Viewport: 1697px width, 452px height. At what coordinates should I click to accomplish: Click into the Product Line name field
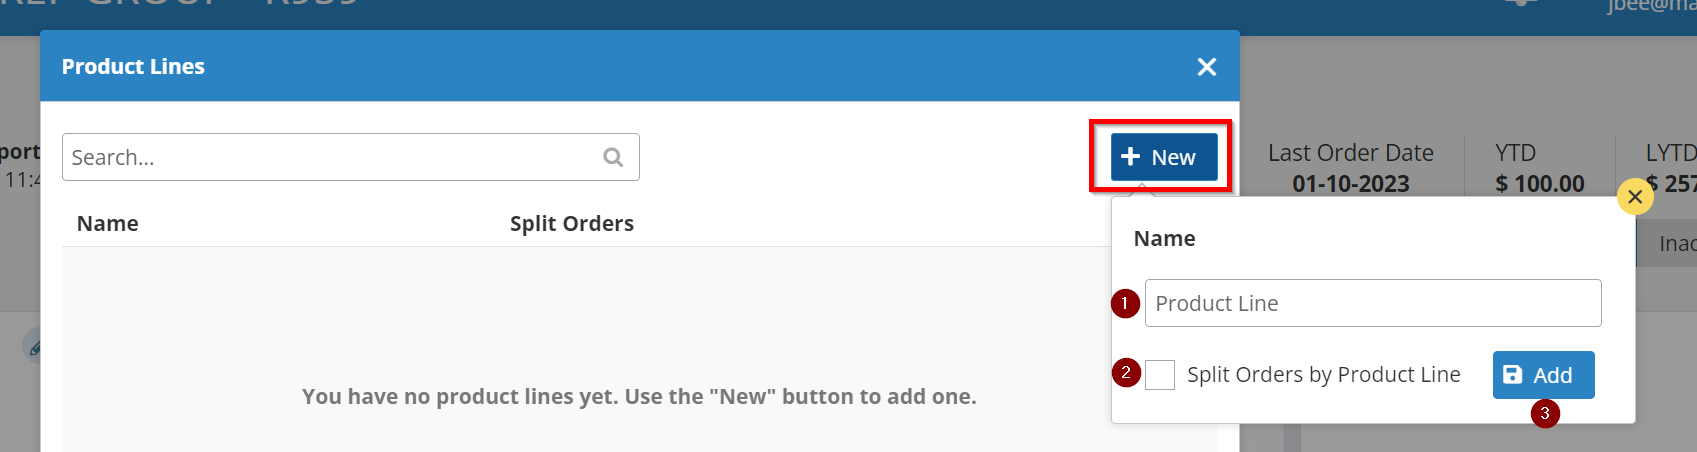click(1372, 303)
